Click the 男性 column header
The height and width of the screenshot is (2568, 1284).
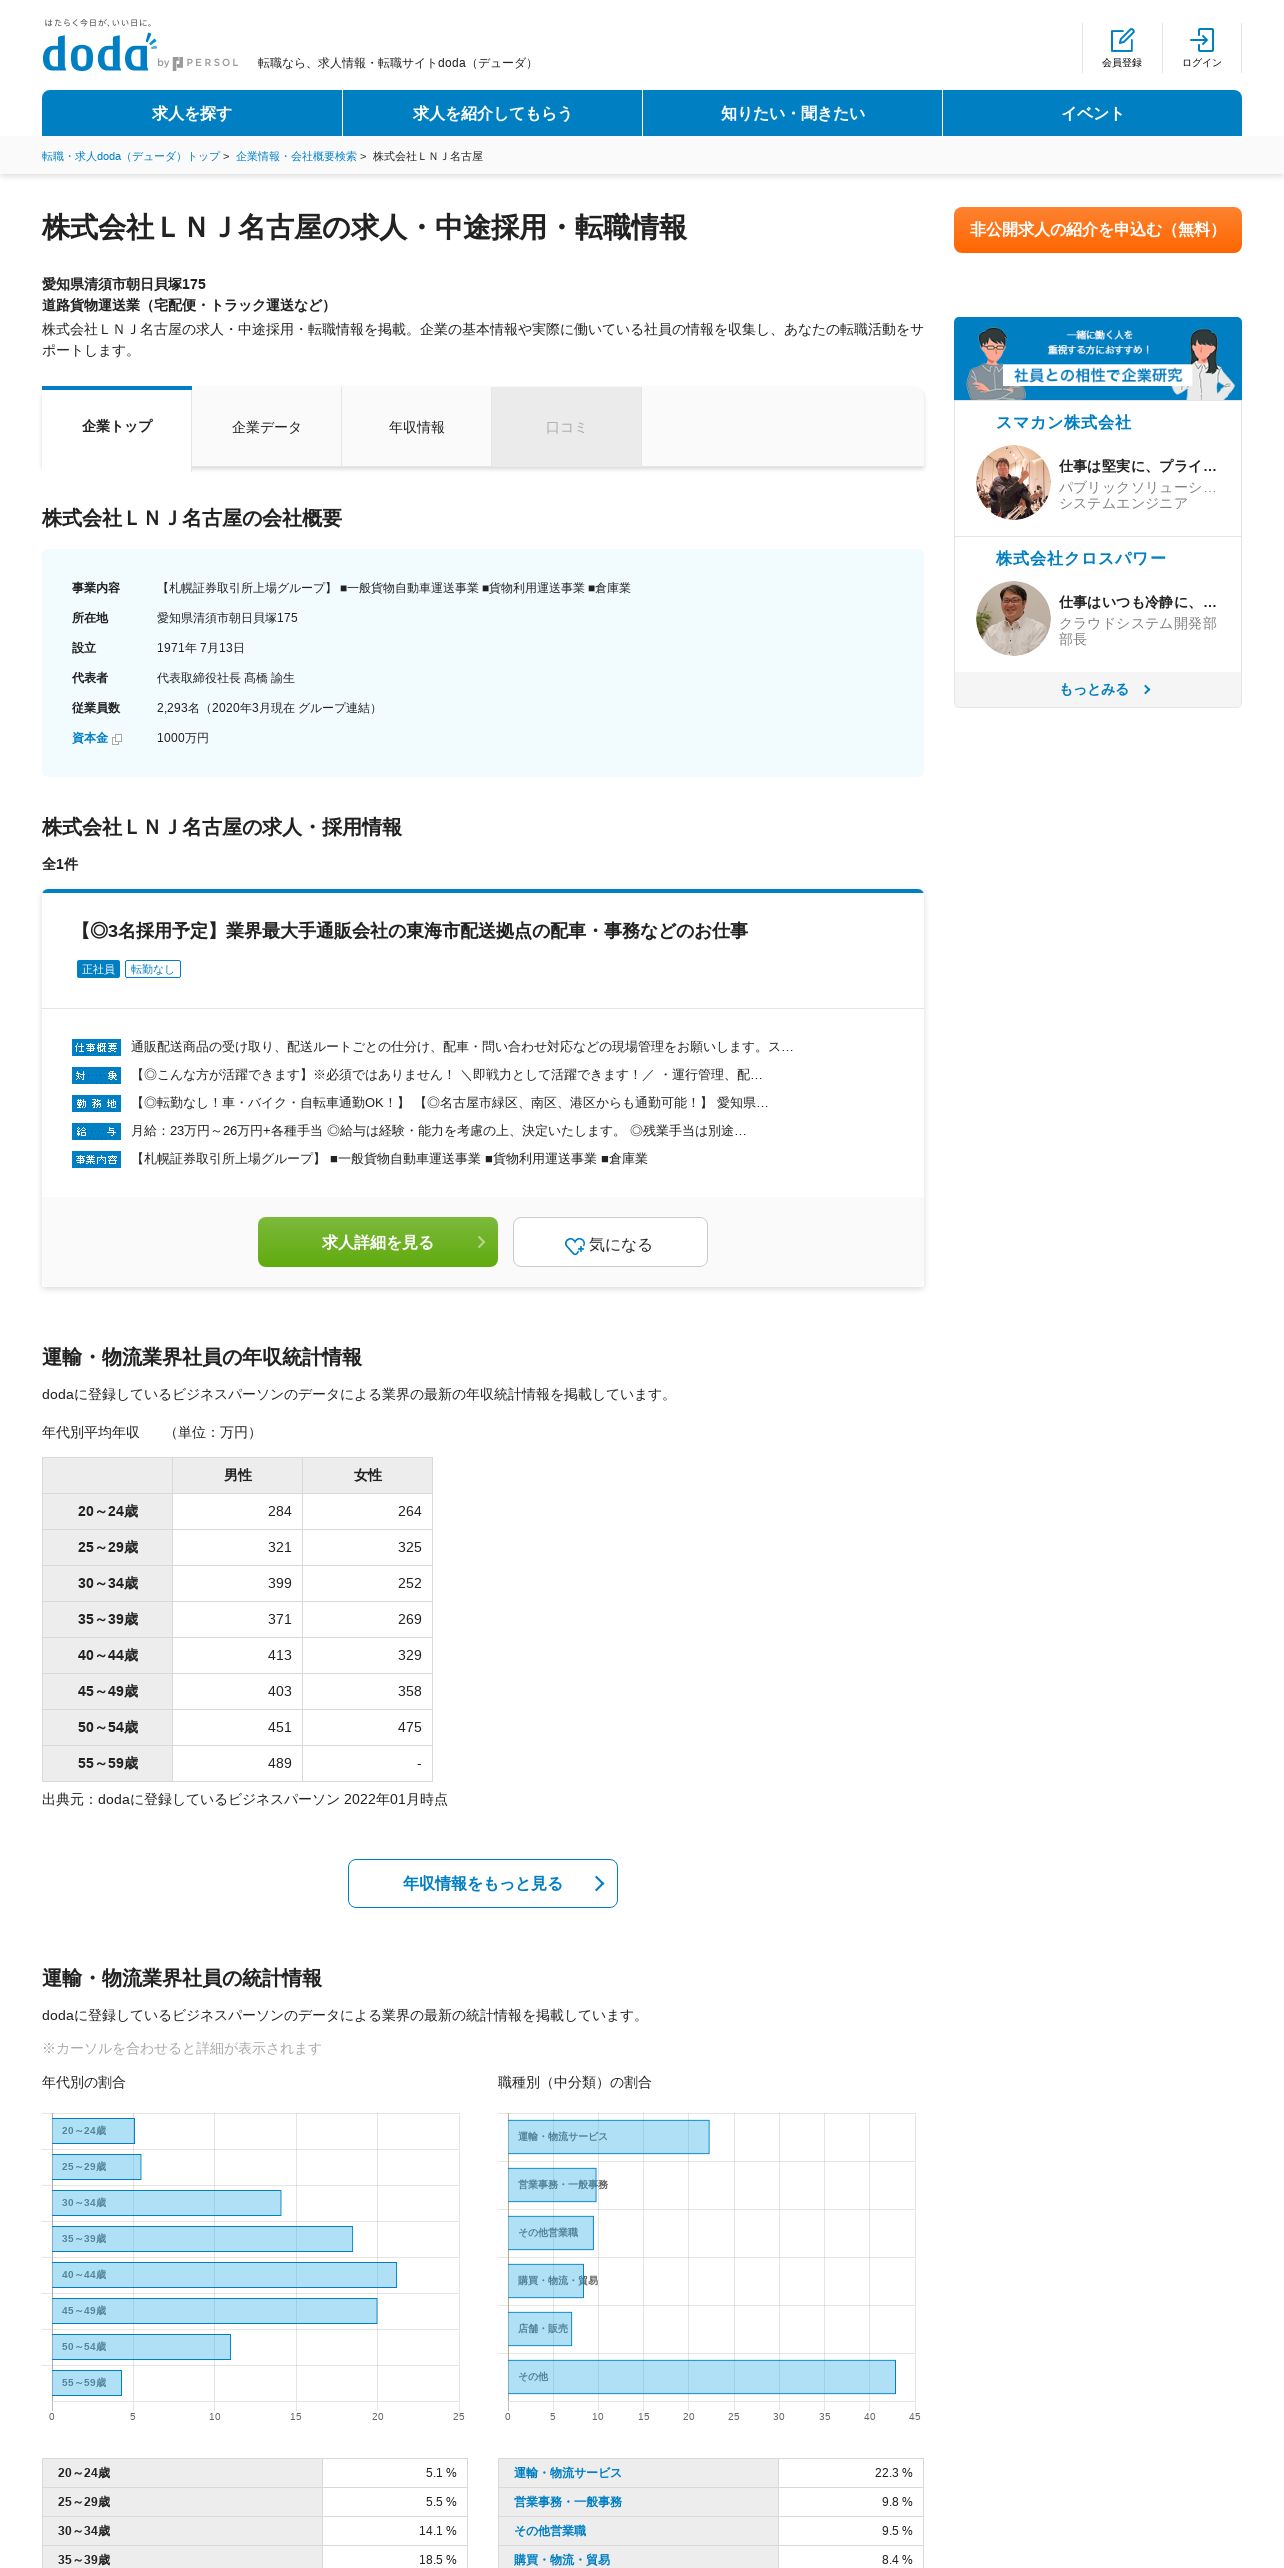(238, 1476)
